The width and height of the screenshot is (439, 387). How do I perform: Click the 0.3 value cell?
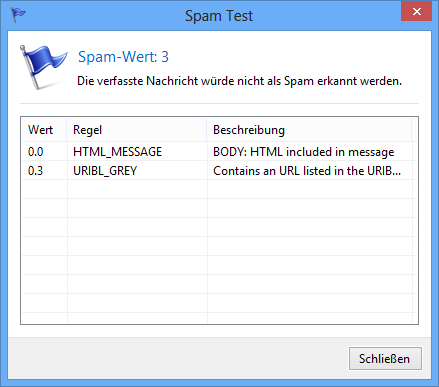[x=36, y=171]
